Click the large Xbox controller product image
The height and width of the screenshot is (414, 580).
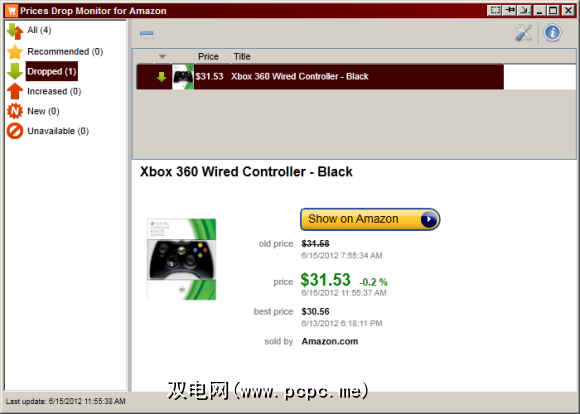tap(181, 259)
